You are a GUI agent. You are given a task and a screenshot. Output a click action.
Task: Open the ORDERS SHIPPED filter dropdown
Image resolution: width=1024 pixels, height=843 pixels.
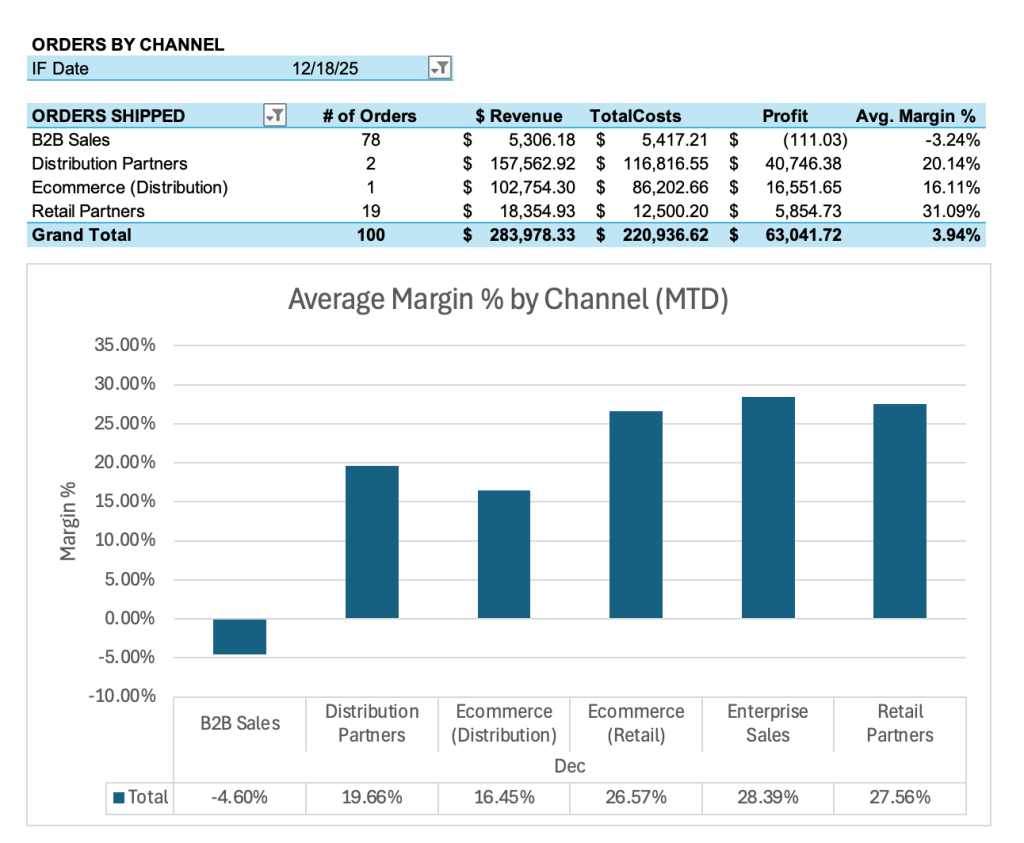pyautogui.click(x=274, y=116)
